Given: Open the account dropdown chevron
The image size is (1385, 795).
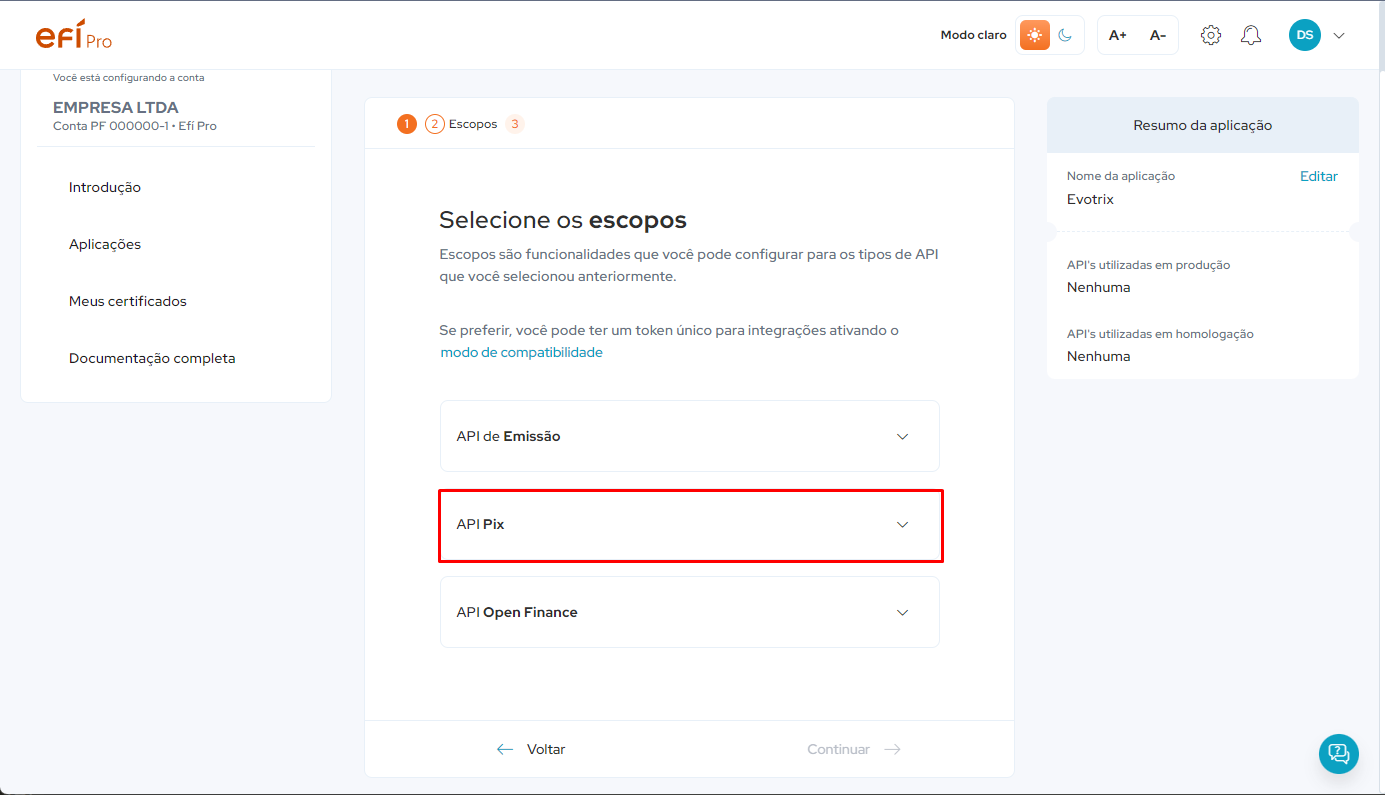Looking at the screenshot, I should tap(1338, 35).
